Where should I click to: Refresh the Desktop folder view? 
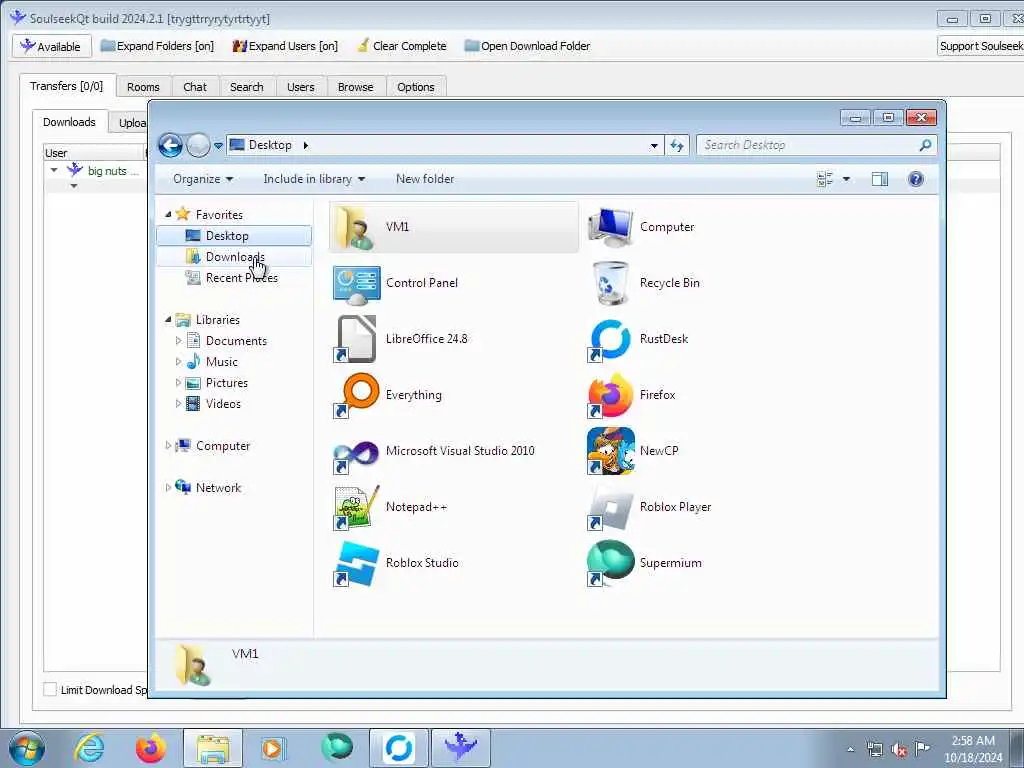tap(677, 146)
